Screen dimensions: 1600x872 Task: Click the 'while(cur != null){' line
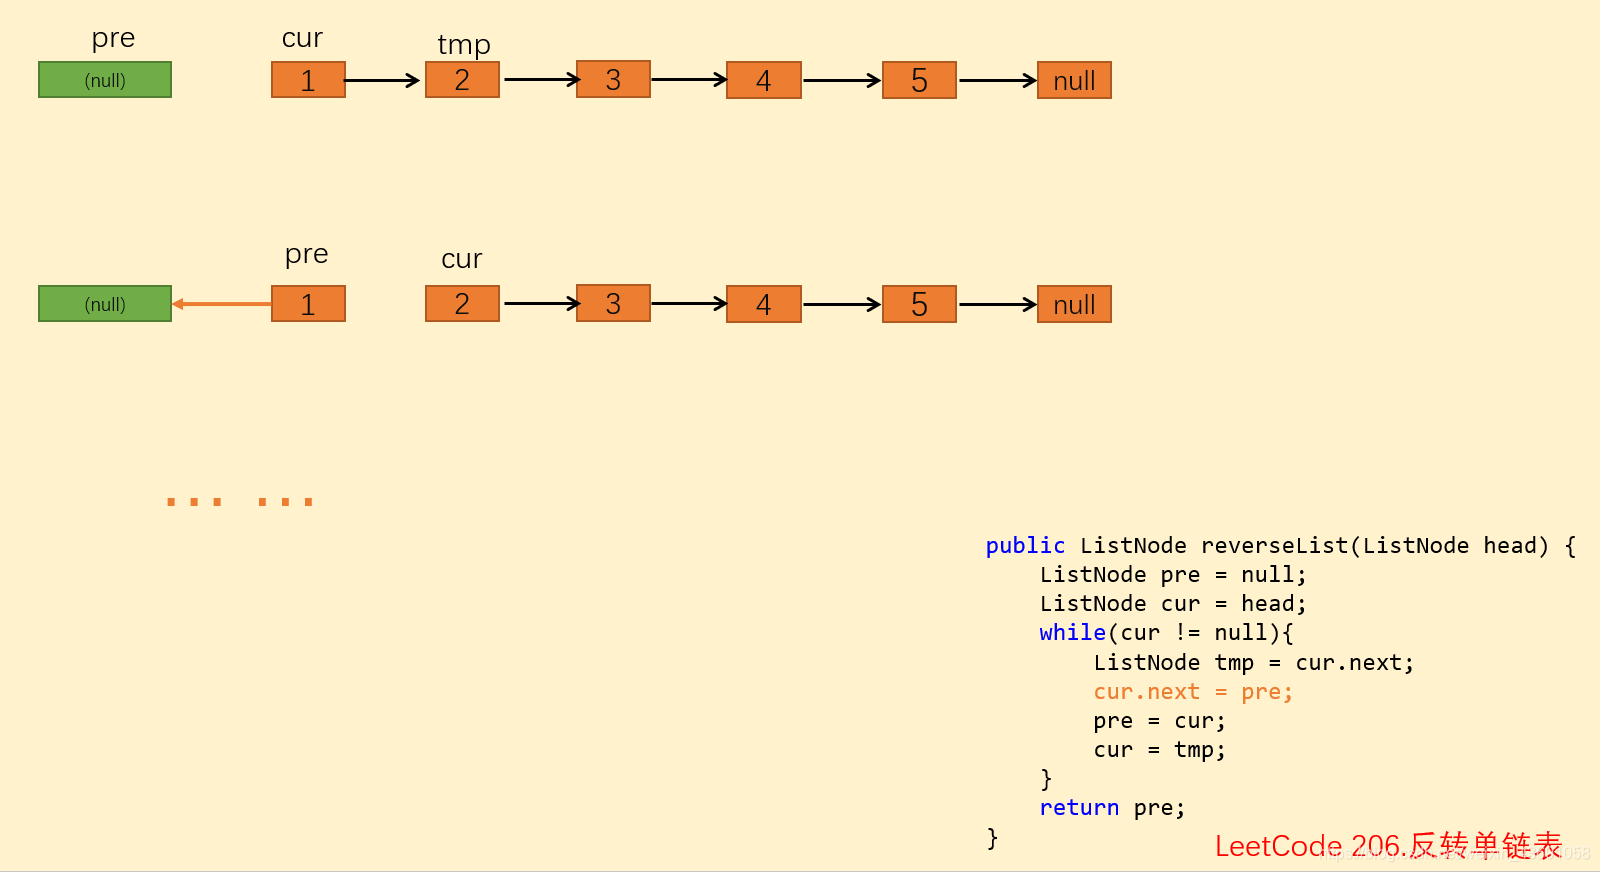tap(1166, 633)
